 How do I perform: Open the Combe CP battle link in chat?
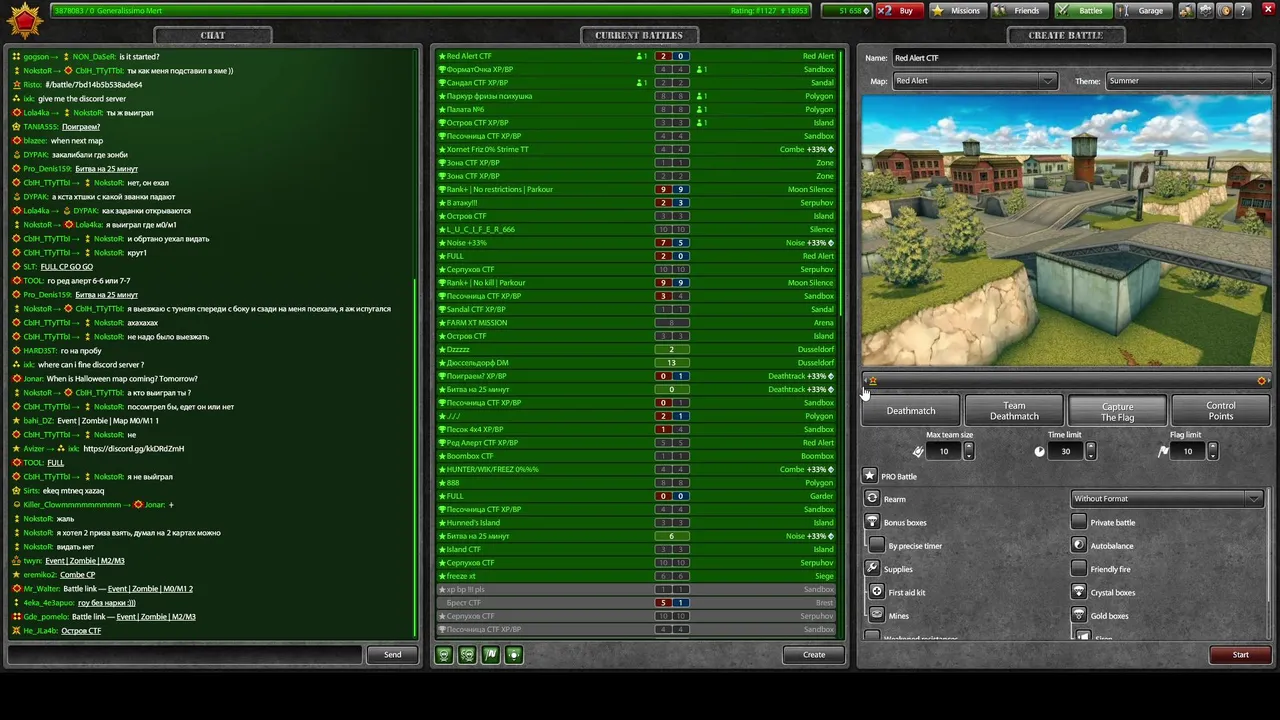[77, 575]
